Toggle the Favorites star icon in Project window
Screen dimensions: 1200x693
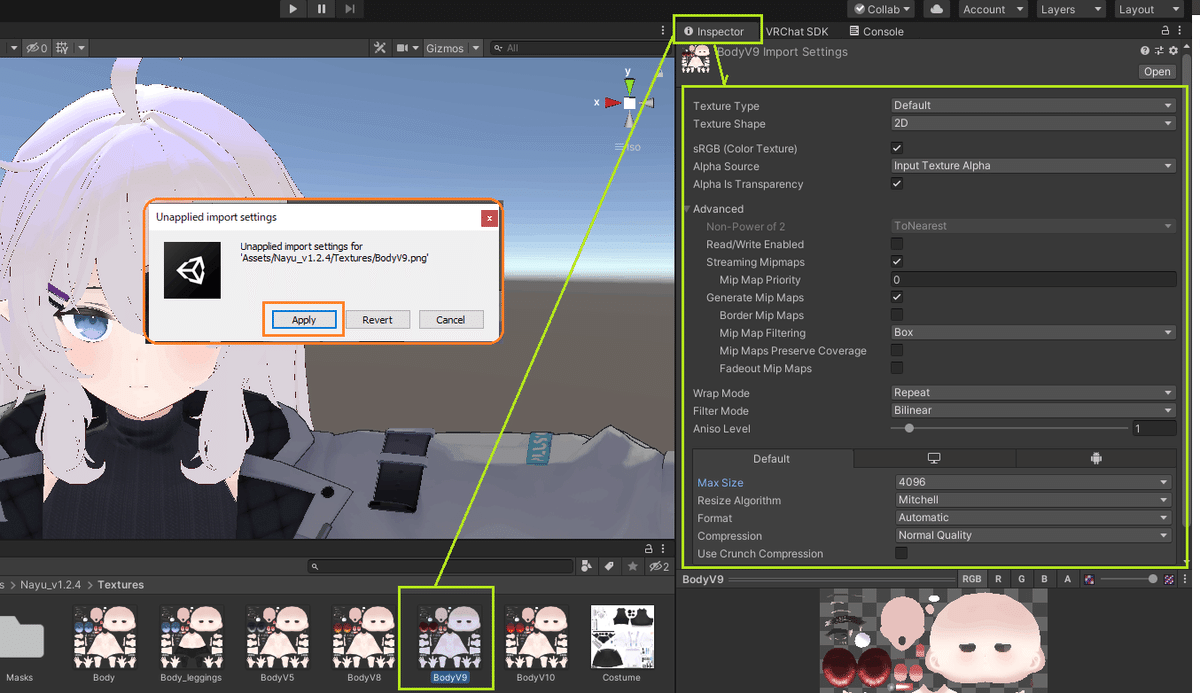[631, 567]
